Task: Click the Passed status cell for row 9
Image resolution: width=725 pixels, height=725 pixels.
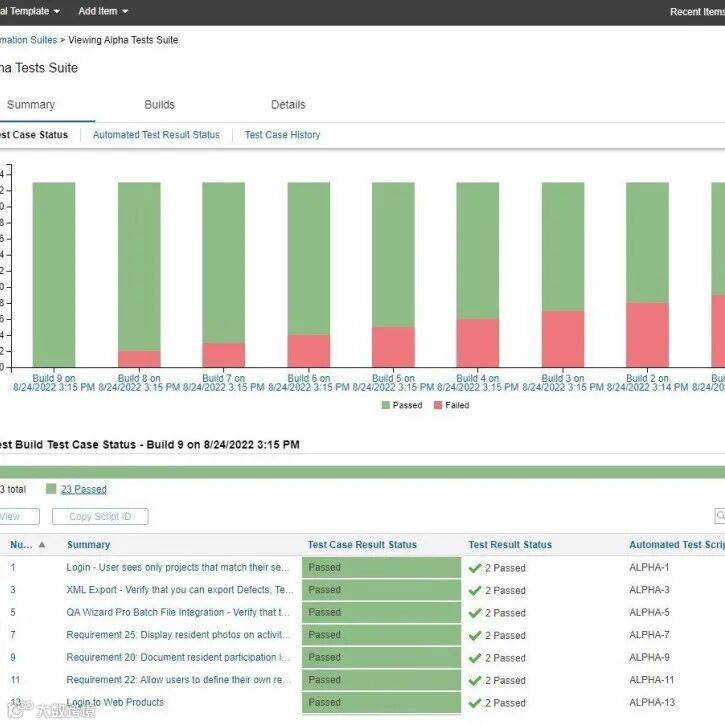Action: pos(381,657)
